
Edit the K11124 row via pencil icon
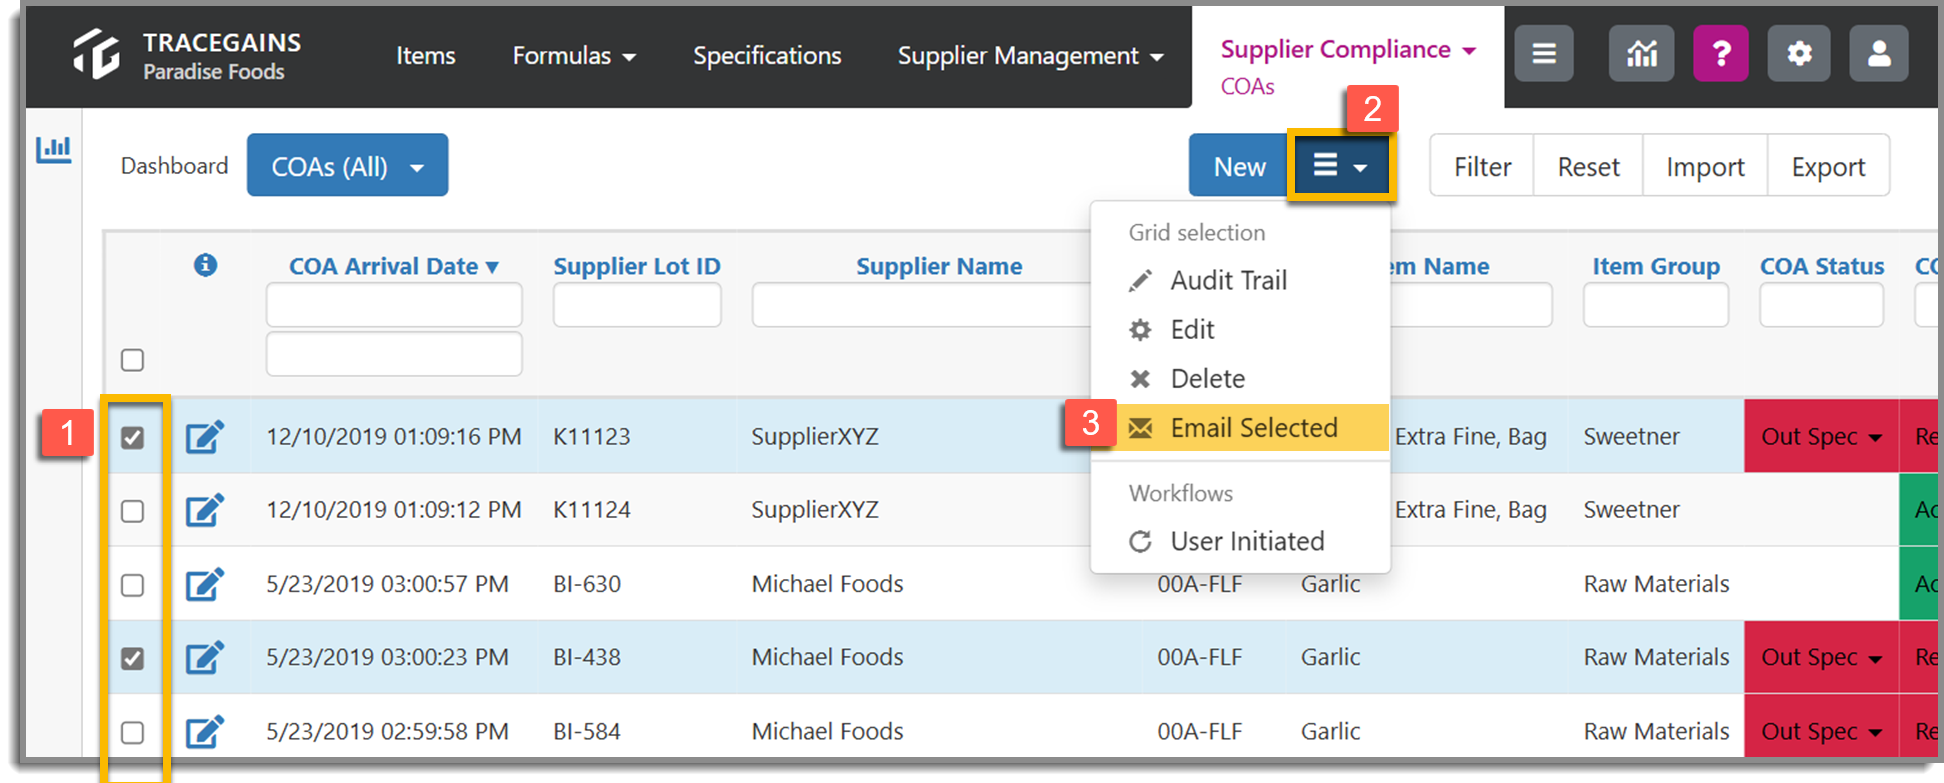[x=205, y=510]
